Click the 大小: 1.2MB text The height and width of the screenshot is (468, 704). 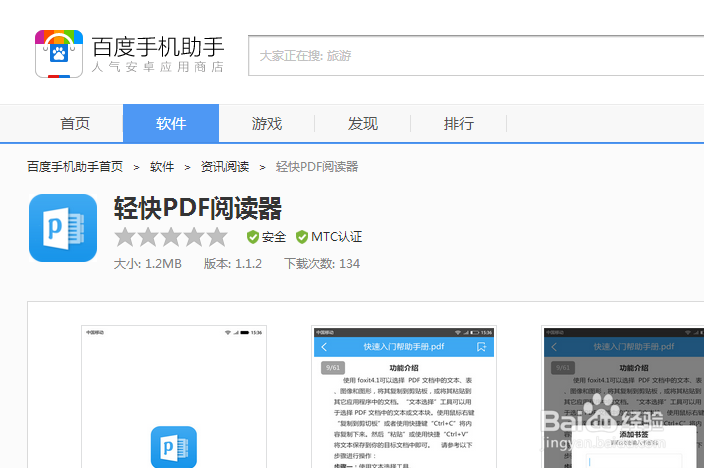[148, 264]
